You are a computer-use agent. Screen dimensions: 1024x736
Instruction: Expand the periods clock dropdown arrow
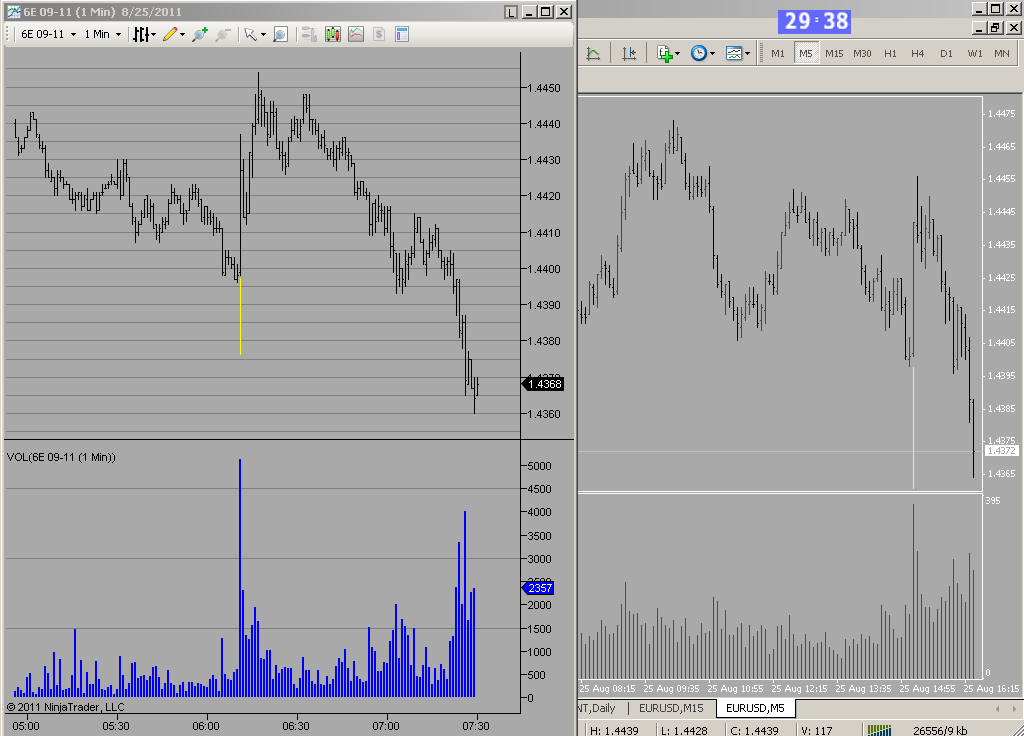pyautogui.click(x=712, y=54)
